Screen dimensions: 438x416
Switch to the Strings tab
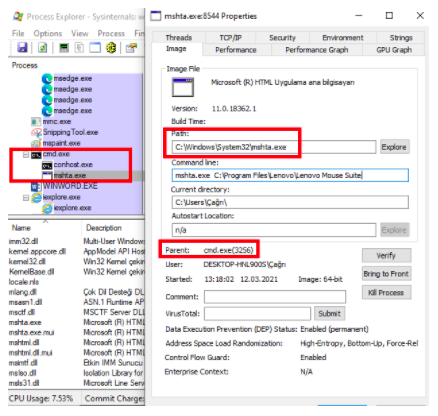[x=401, y=38]
